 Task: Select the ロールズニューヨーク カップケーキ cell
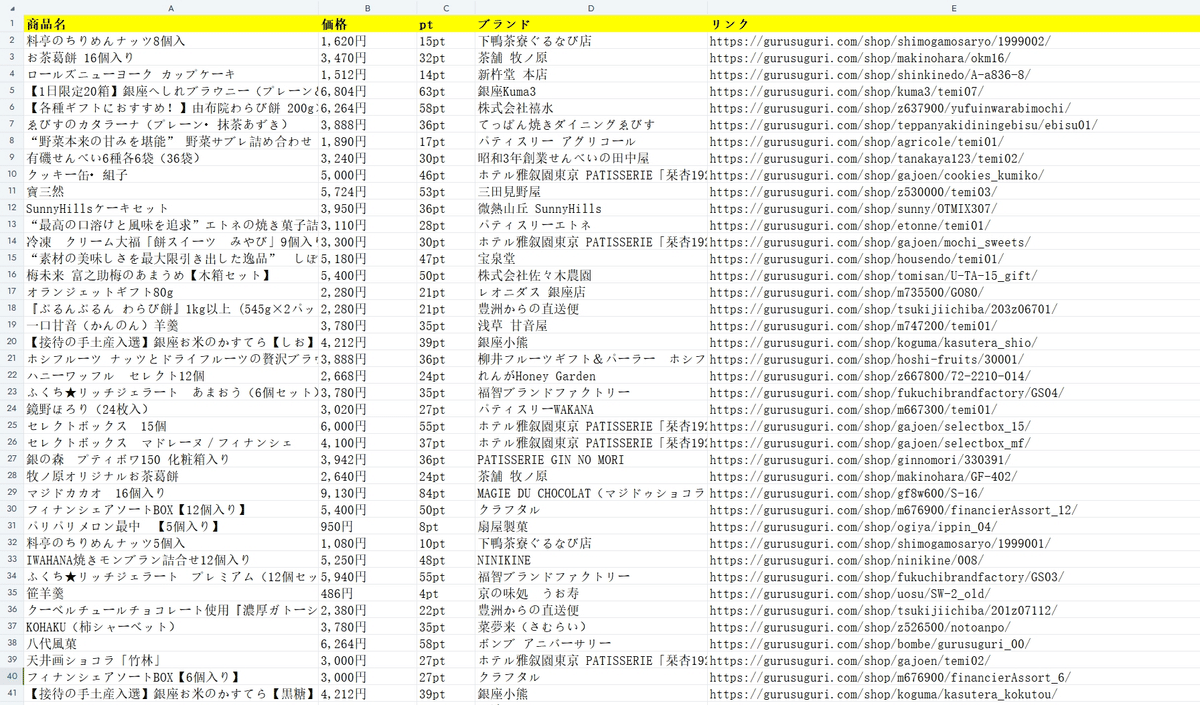coord(171,74)
